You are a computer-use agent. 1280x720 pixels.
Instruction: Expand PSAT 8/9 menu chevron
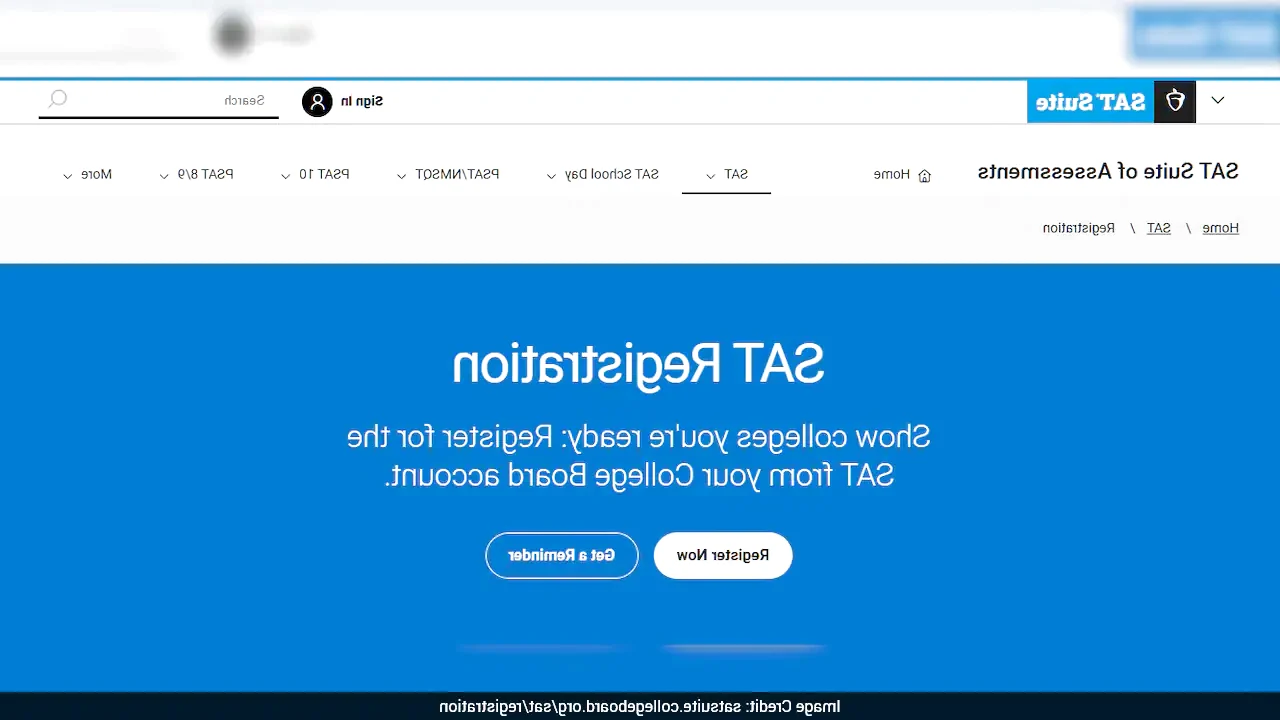pyautogui.click(x=164, y=176)
